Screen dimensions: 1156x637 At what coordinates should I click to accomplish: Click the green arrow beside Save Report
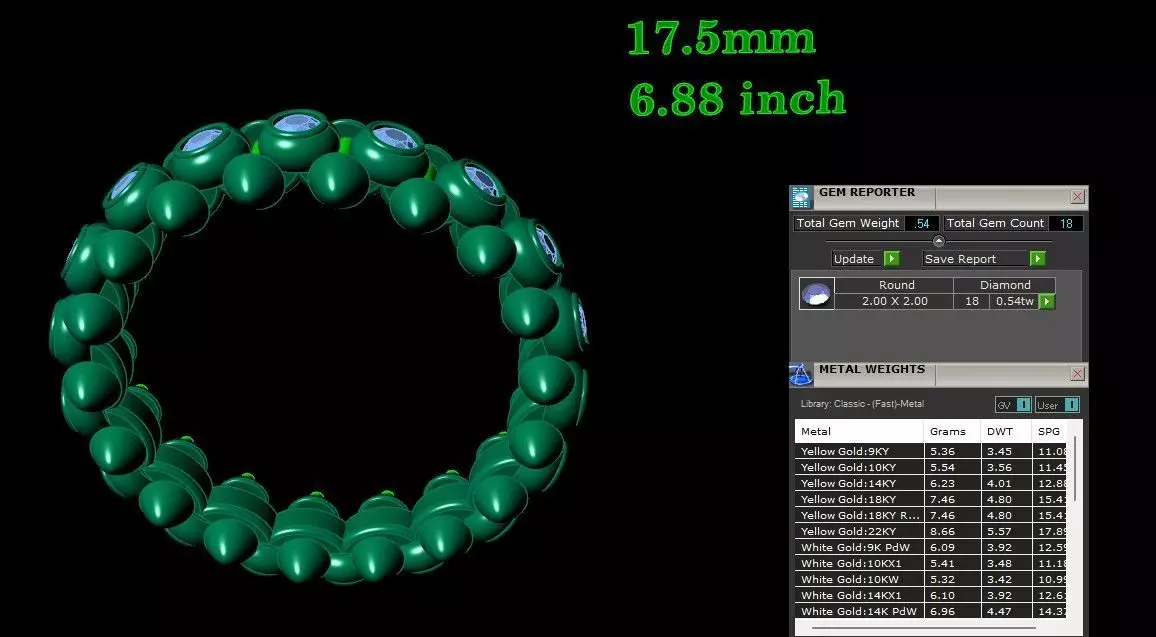pos(1038,259)
